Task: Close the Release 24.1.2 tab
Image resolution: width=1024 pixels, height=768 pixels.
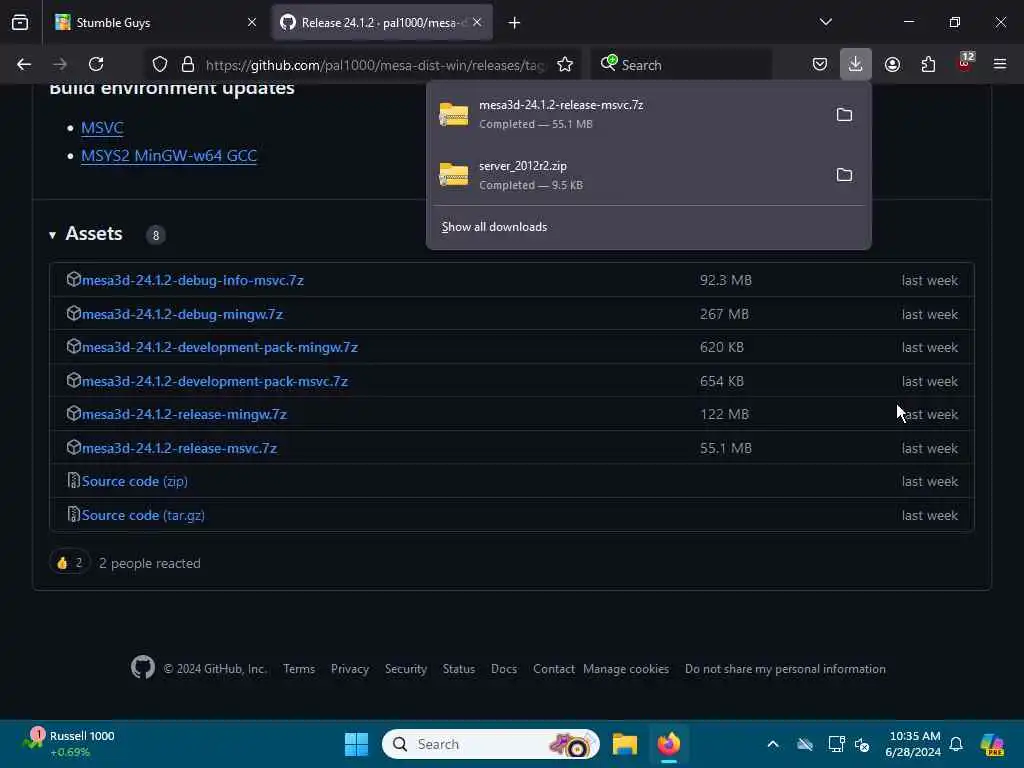Action: [477, 22]
